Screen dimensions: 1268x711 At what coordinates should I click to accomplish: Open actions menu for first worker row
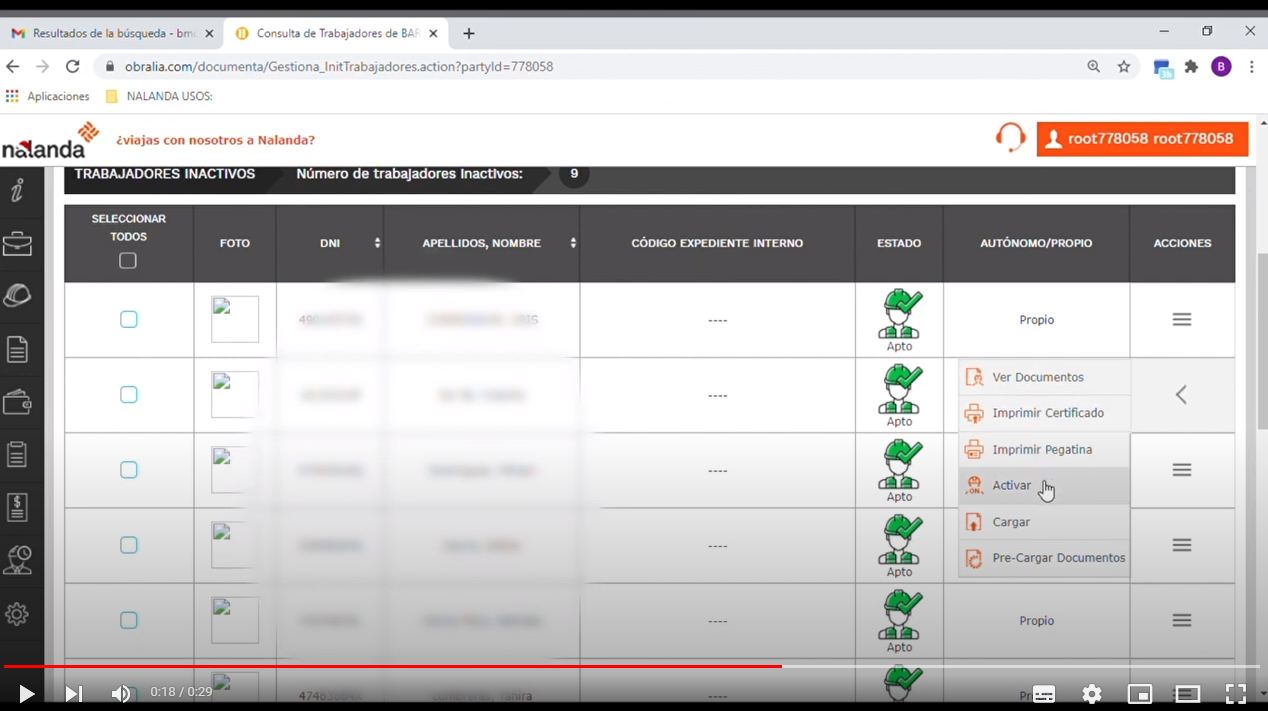coord(1181,319)
